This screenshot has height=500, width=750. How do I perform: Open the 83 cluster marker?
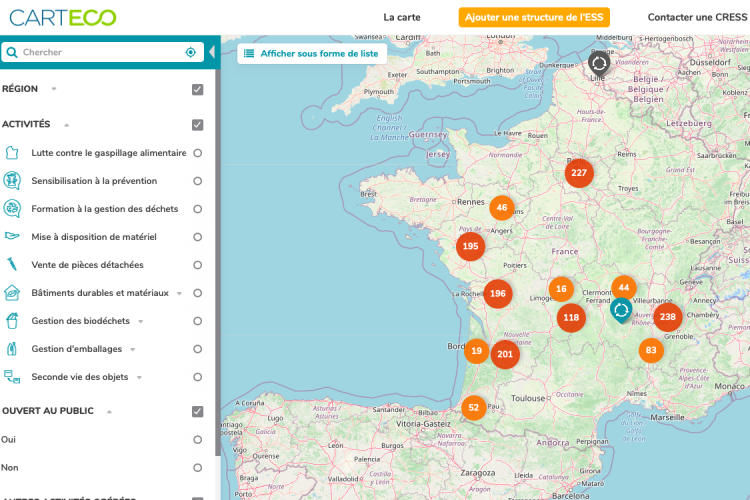click(651, 350)
